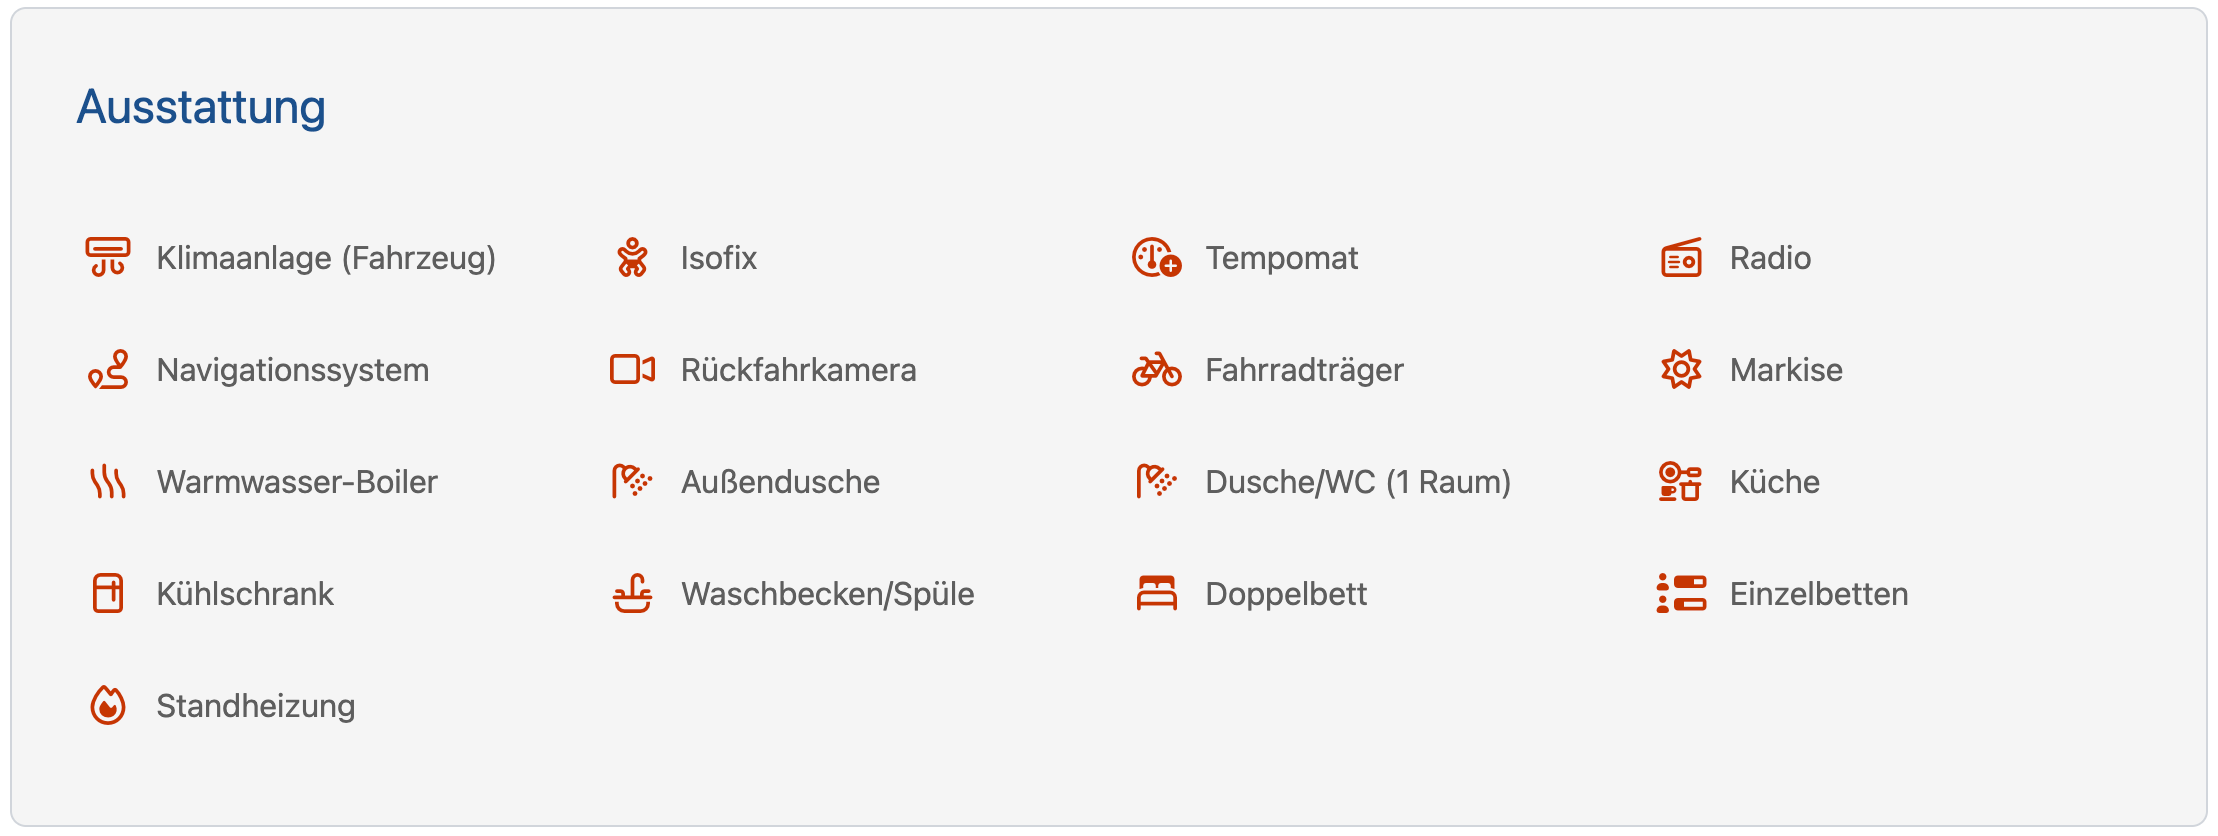Click the Dusche/WC (1 Raum) label
2218x836 pixels.
pyautogui.click(x=1357, y=482)
